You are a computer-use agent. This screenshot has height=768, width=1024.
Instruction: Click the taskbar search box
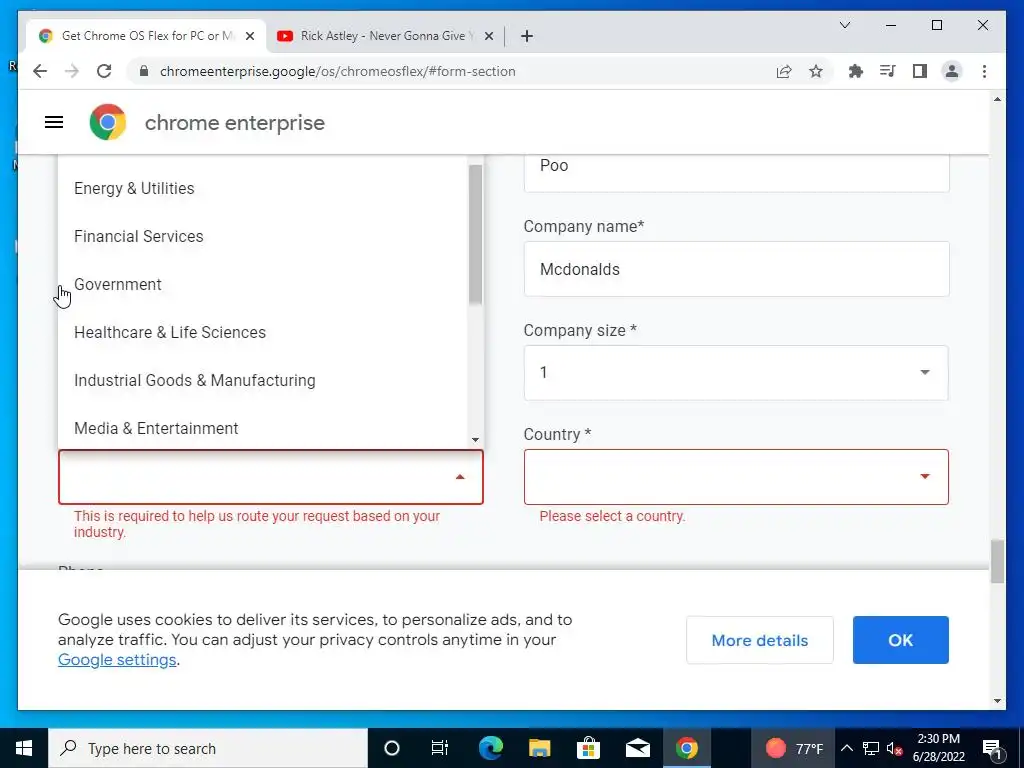(x=208, y=748)
